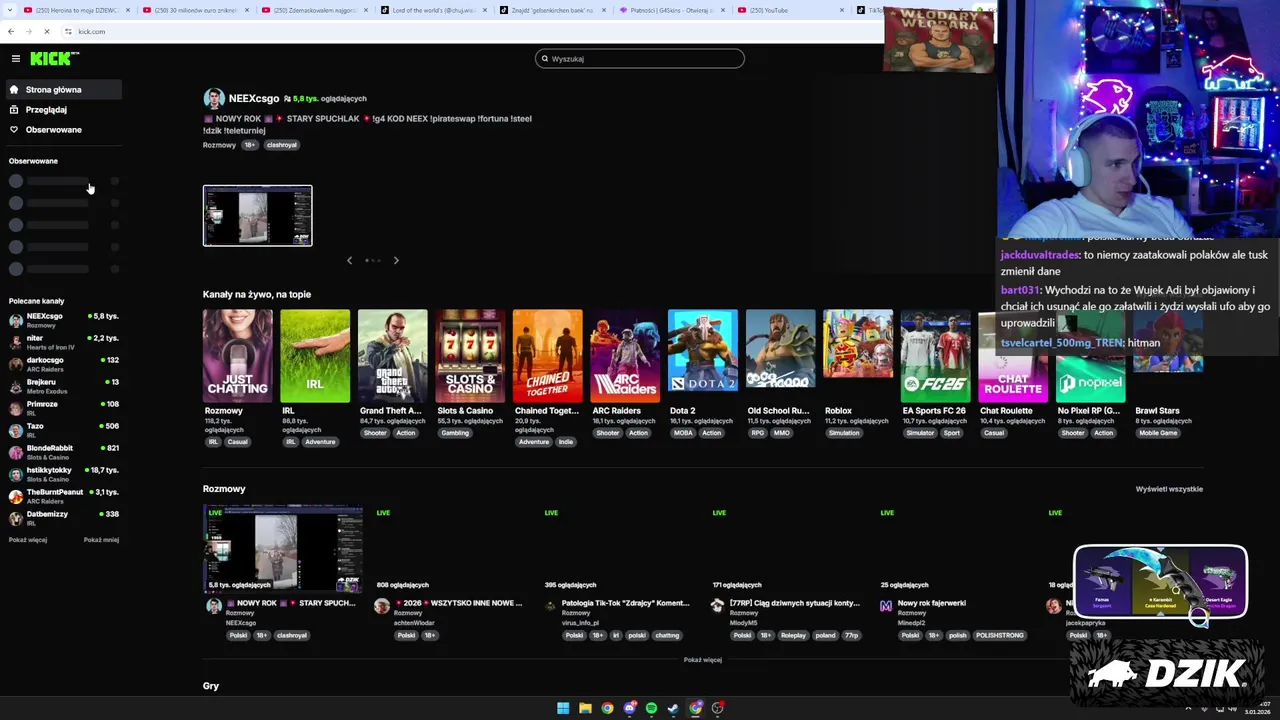Click the NEEXcsgo featured channel name
Viewport: 1280px width, 720px height.
(x=254, y=98)
